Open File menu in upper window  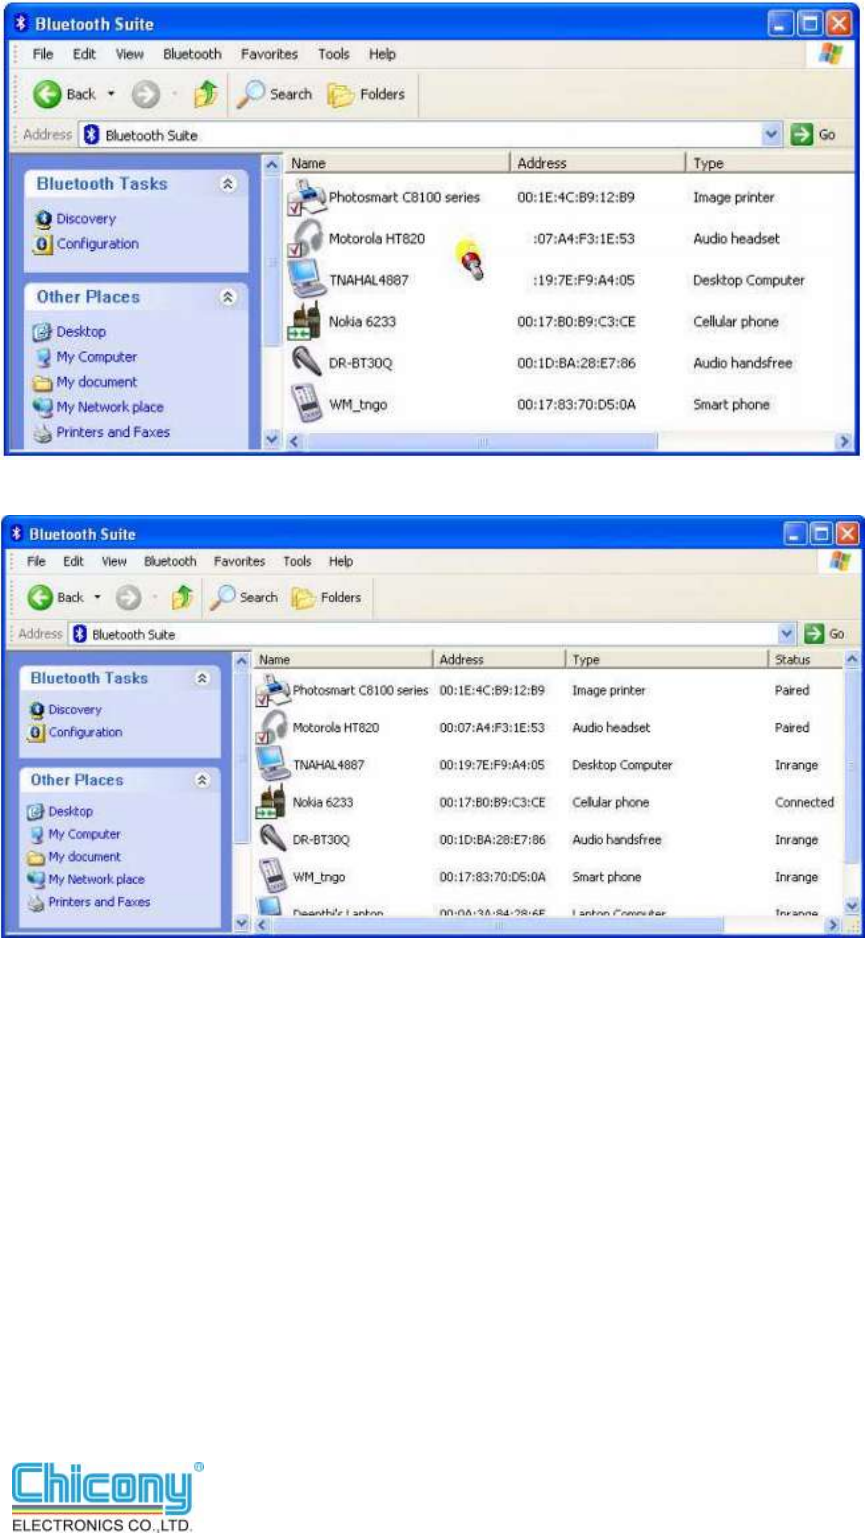pyautogui.click(x=44, y=54)
